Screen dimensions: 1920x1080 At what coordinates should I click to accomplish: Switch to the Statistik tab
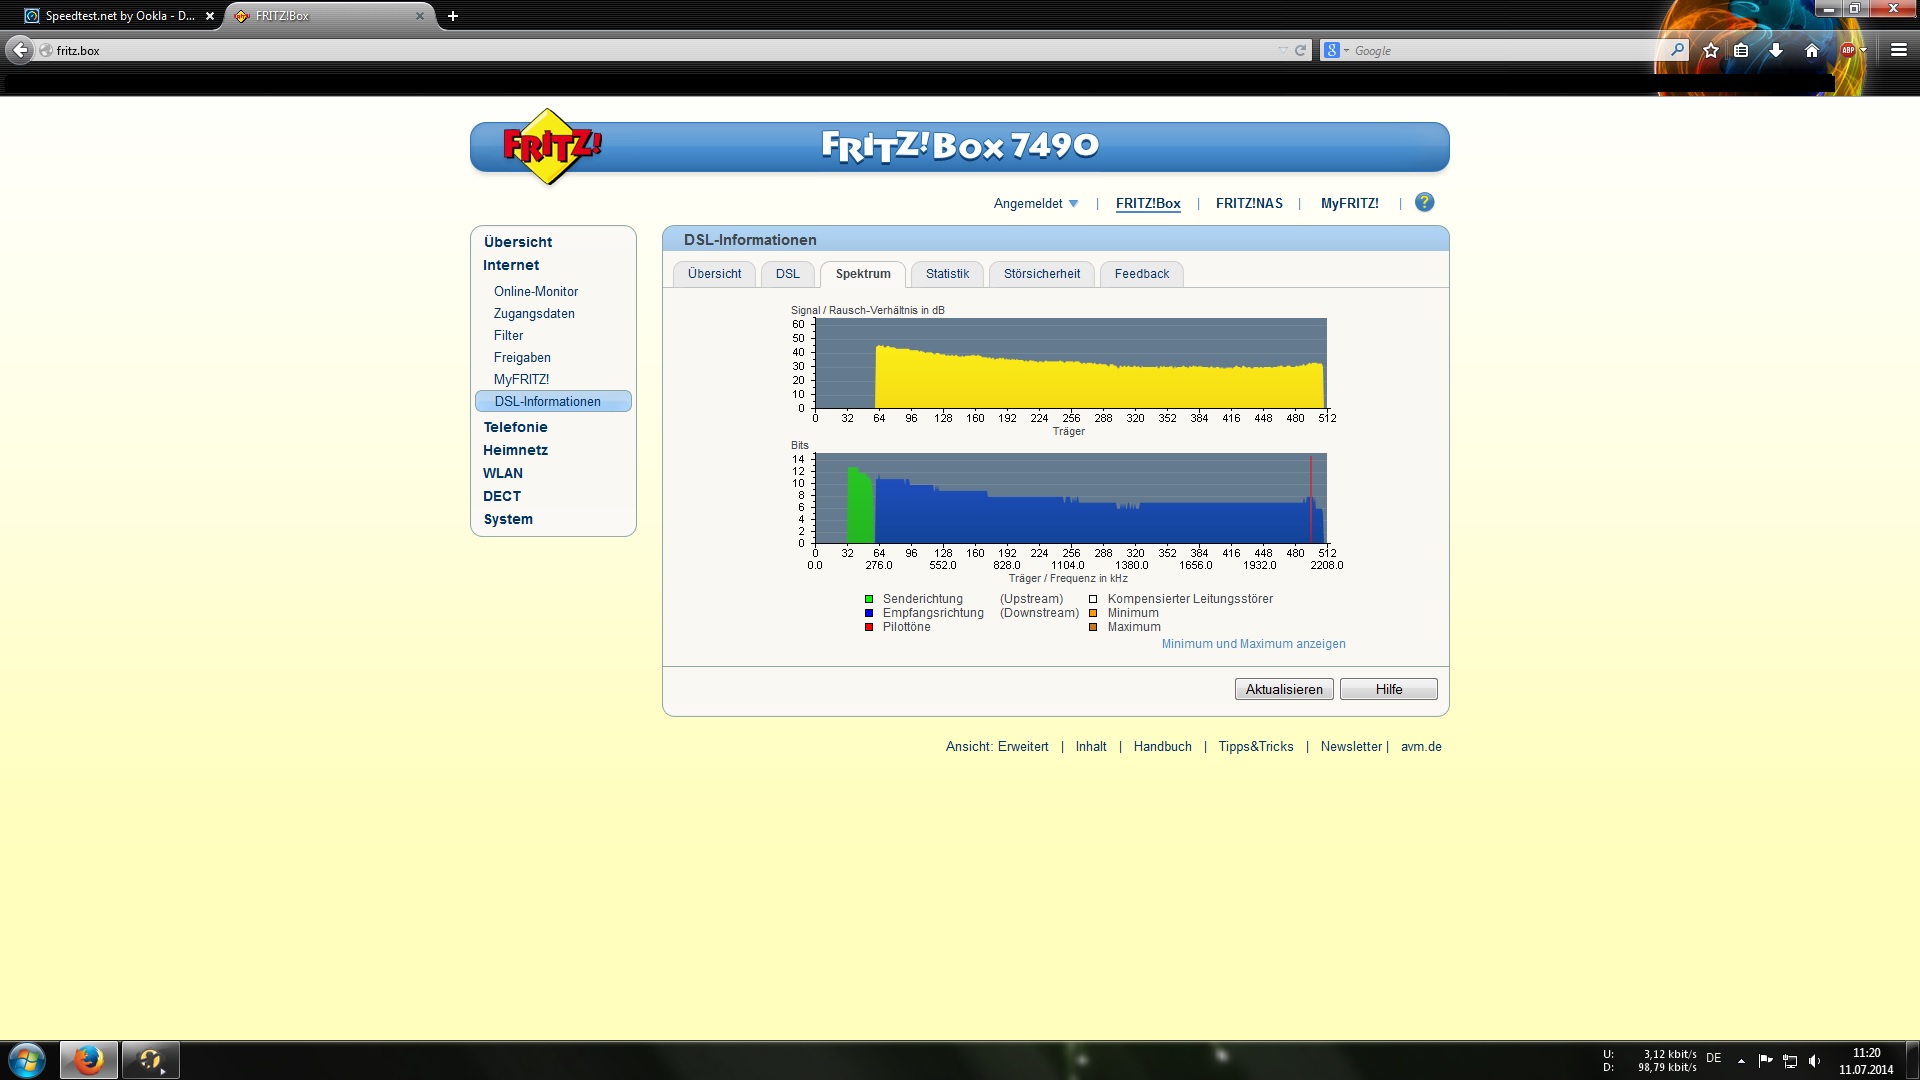click(946, 274)
